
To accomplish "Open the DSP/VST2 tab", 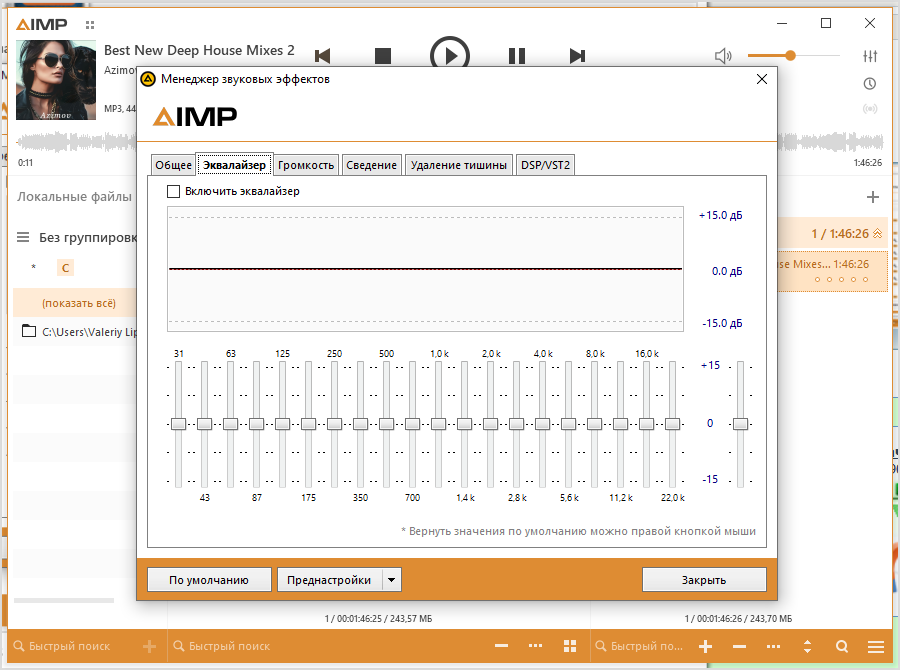I will point(546,165).
